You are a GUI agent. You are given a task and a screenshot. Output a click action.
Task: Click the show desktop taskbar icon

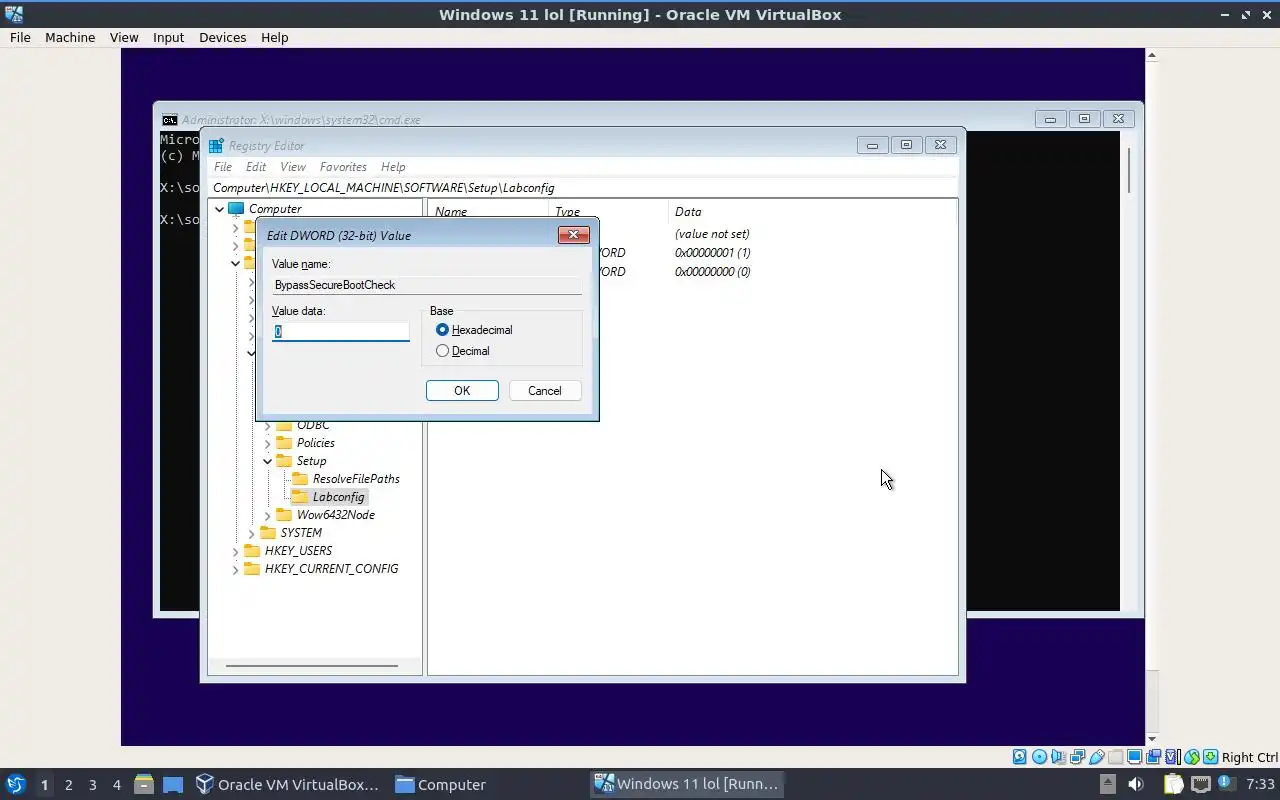pos(173,785)
